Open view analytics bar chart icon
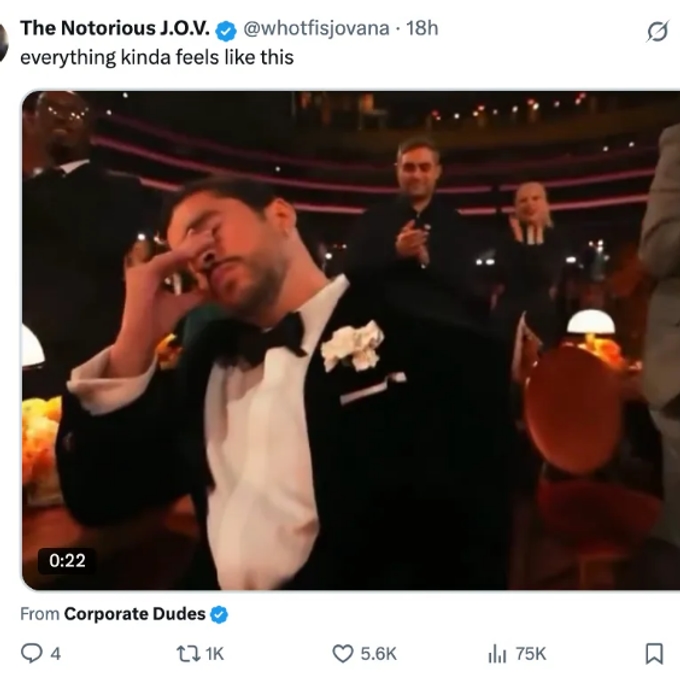680x680 pixels. coord(497,653)
